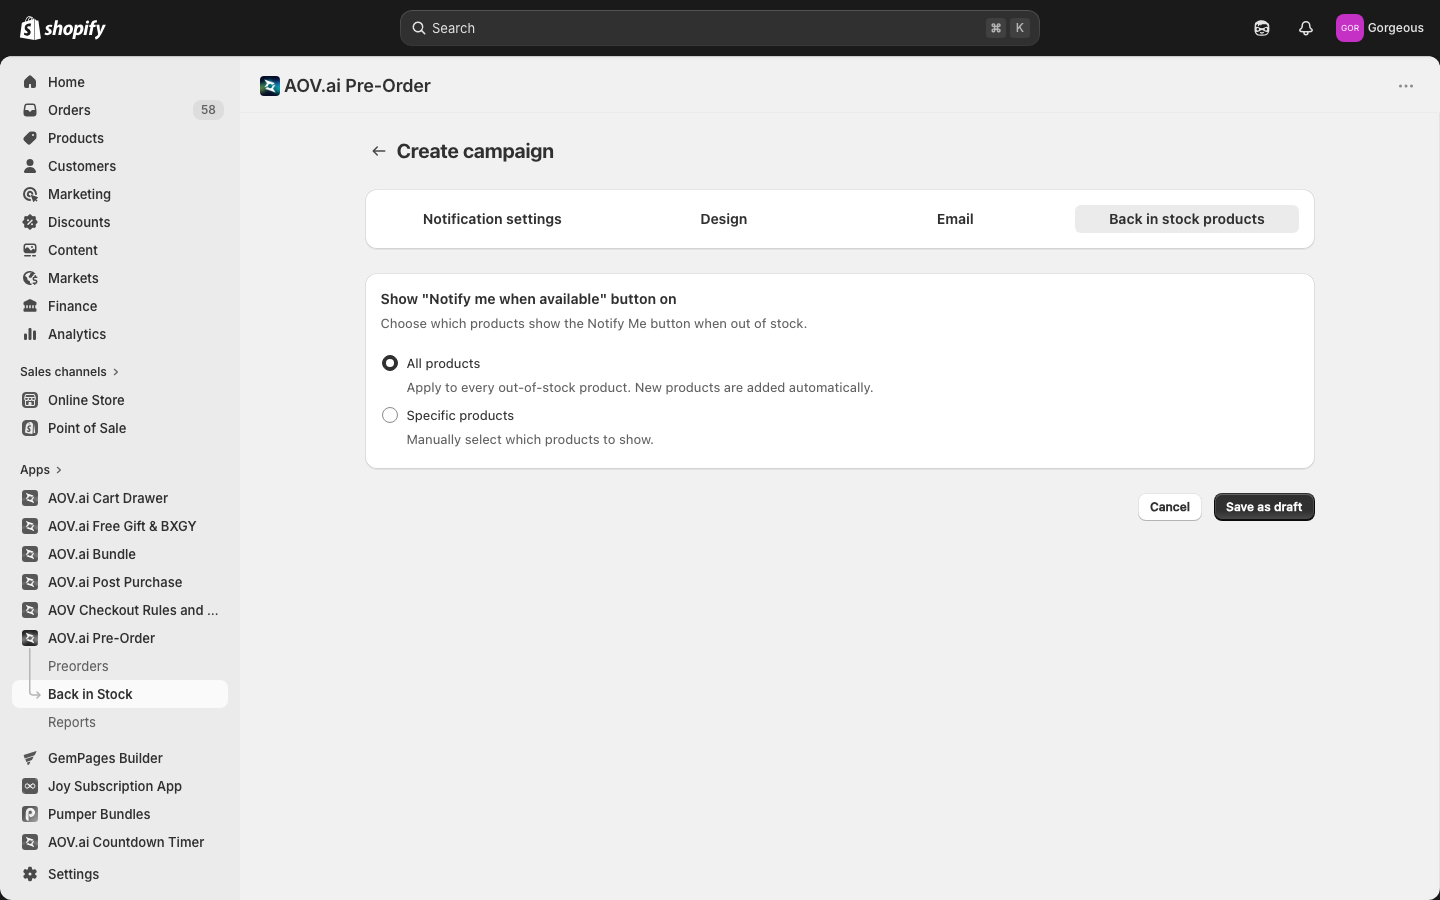
Task: Click the AOV Checkout Rules app icon
Action: pyautogui.click(x=30, y=610)
